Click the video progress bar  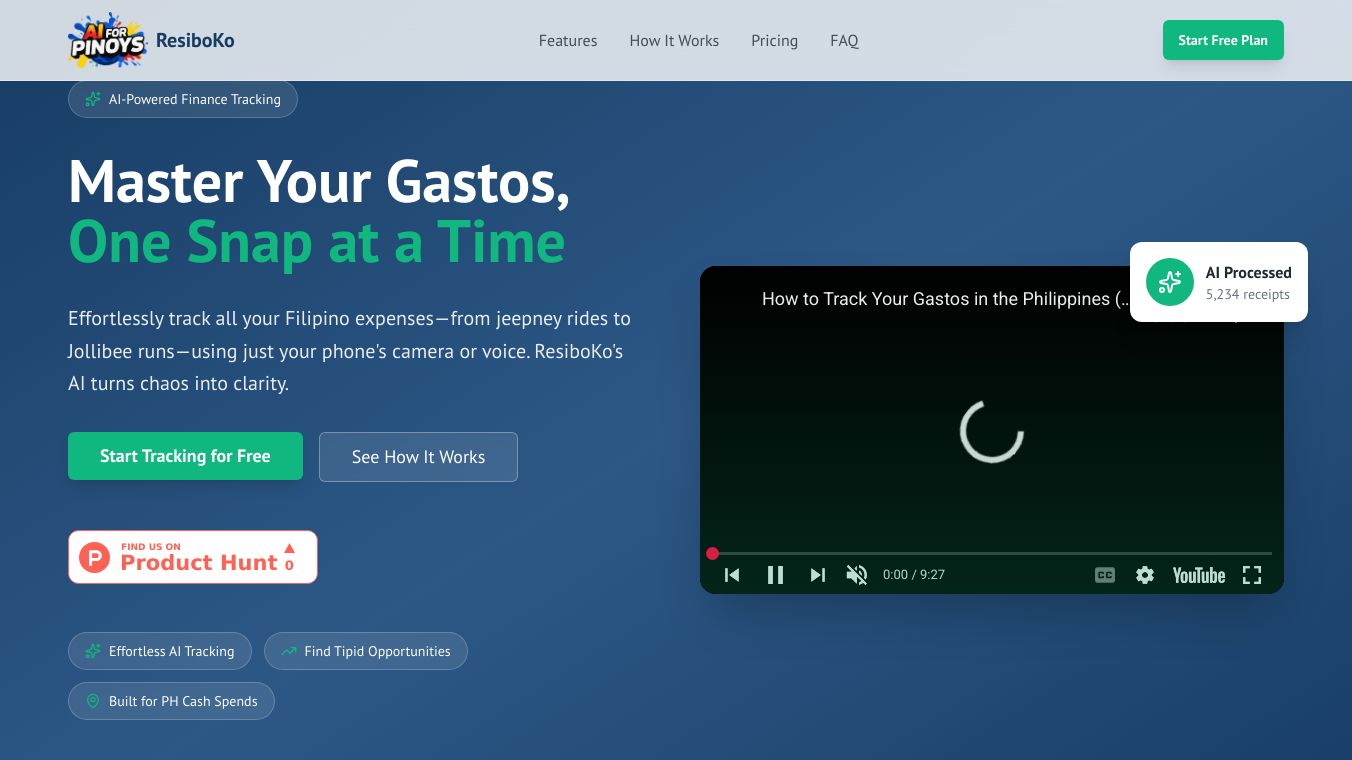pos(992,553)
